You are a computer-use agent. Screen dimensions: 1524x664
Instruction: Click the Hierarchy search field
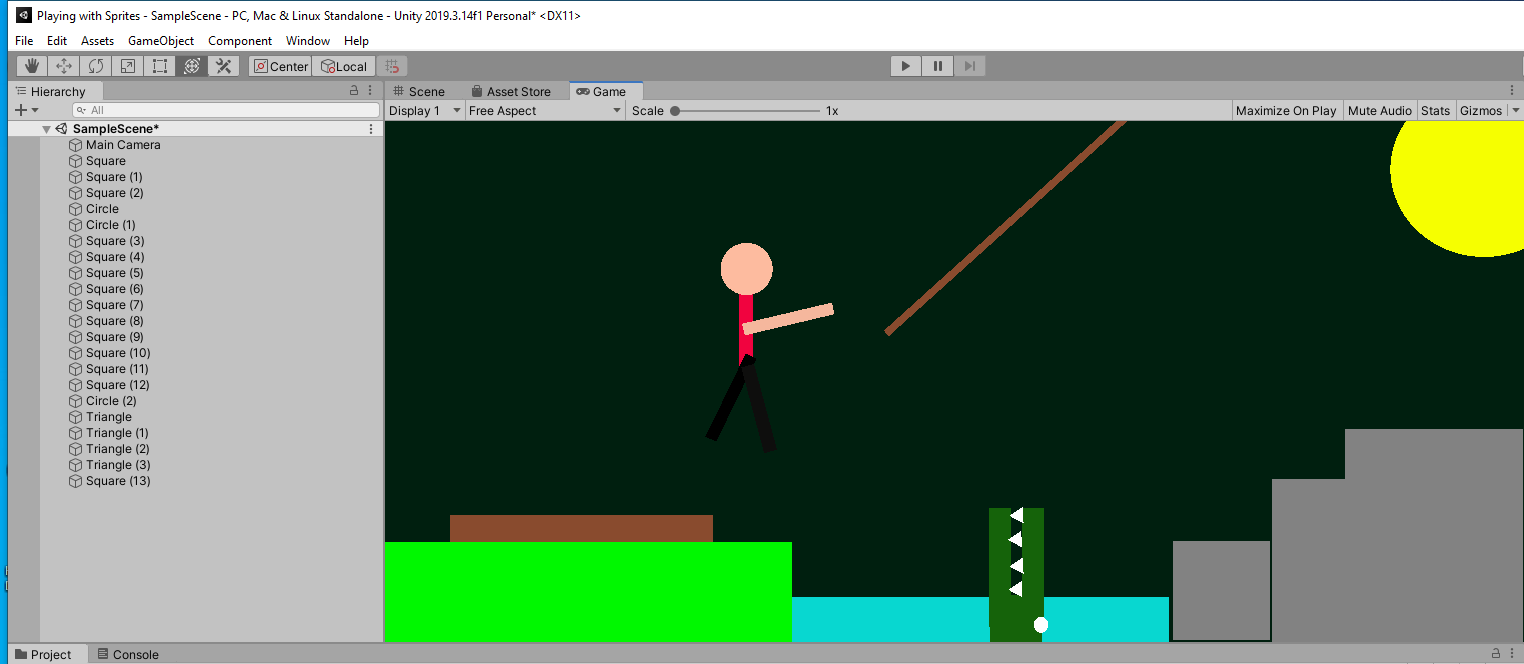tap(227, 110)
